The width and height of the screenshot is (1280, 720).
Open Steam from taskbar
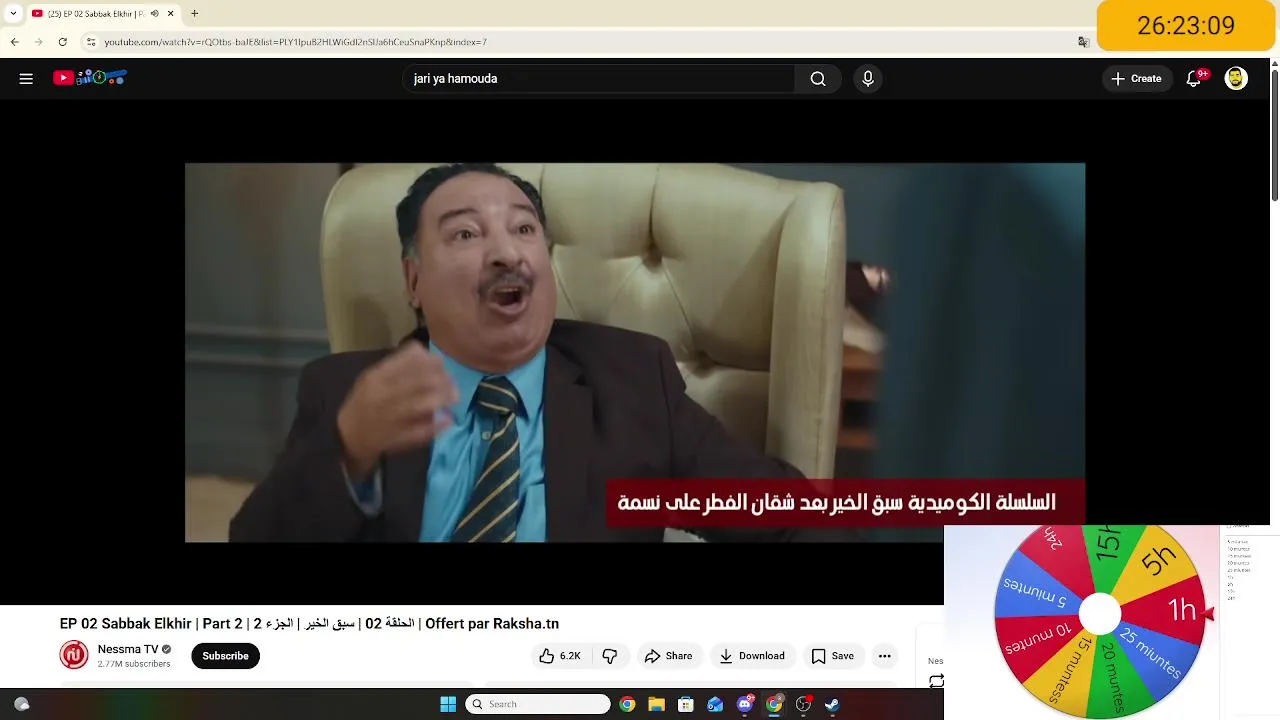point(832,704)
